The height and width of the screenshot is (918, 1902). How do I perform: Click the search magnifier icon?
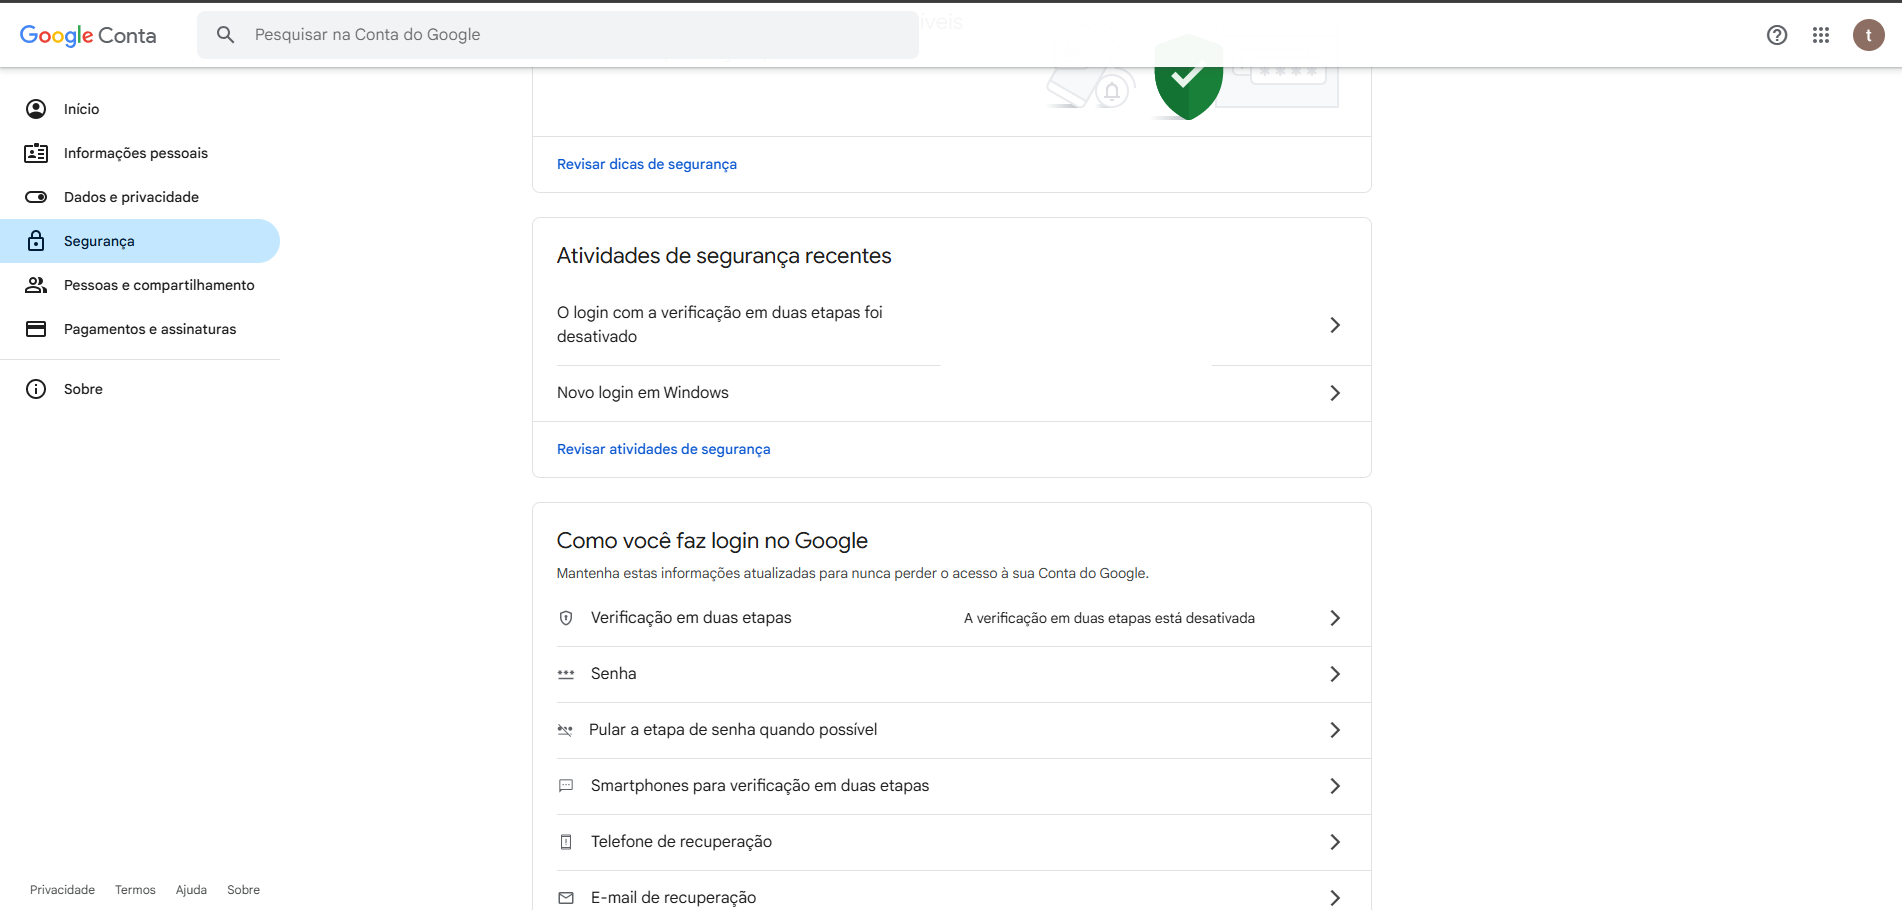click(226, 35)
